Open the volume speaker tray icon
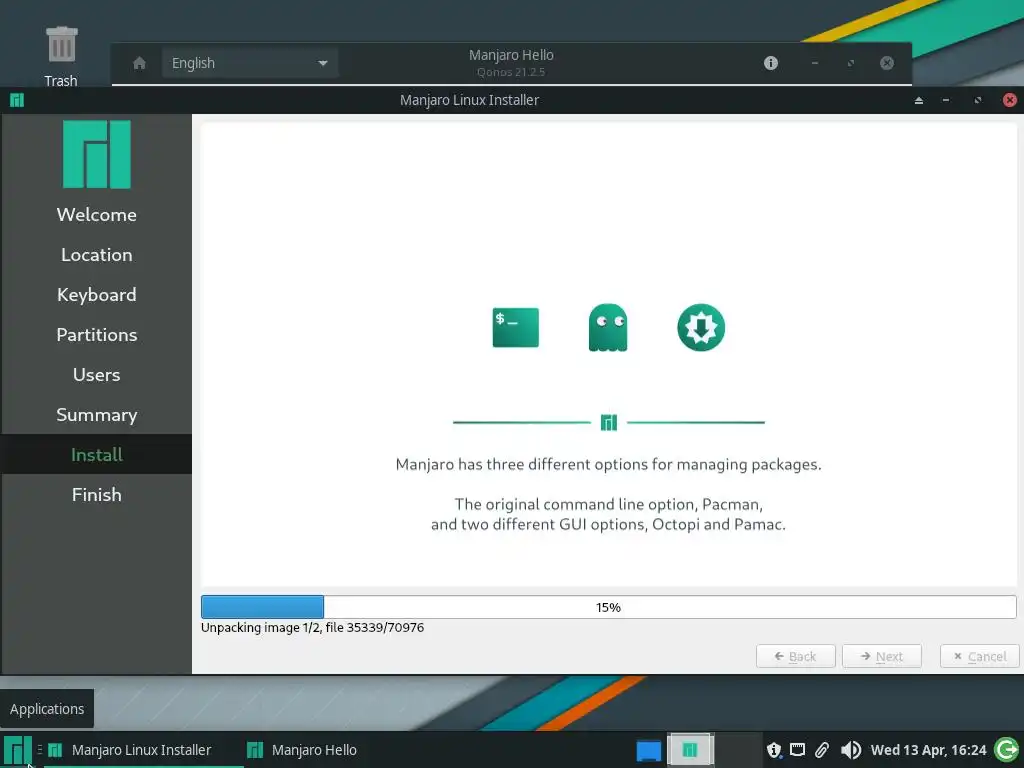The height and width of the screenshot is (768, 1024). 851,750
